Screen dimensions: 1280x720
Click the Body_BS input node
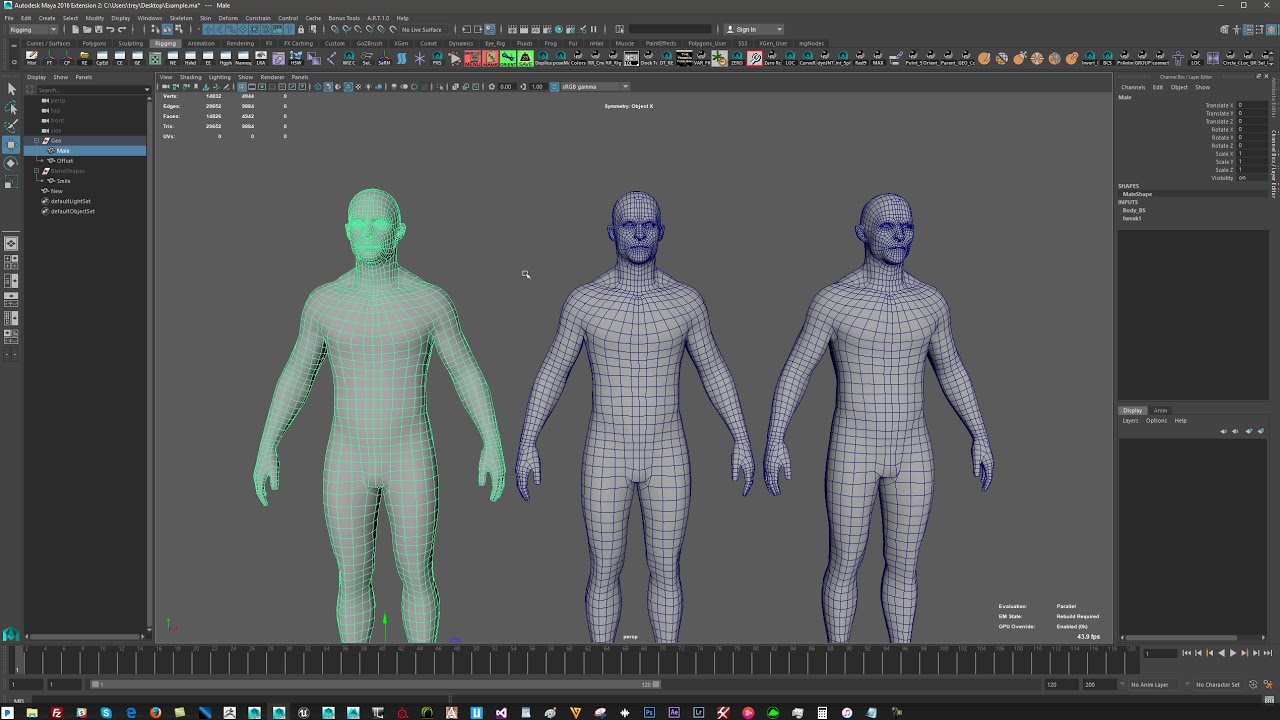coord(1134,210)
